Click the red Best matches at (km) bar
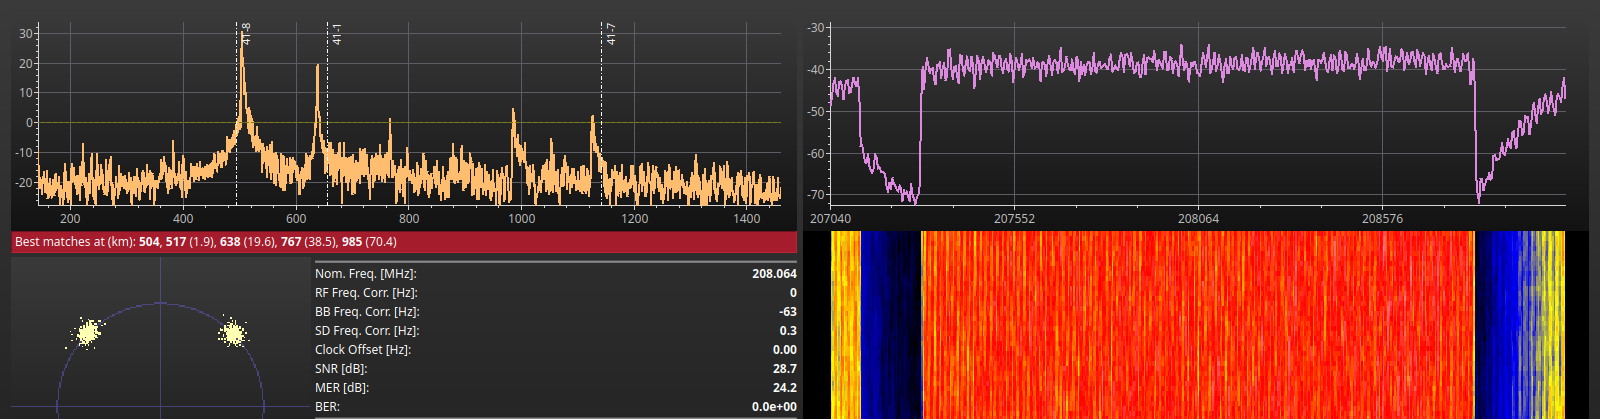 404,242
